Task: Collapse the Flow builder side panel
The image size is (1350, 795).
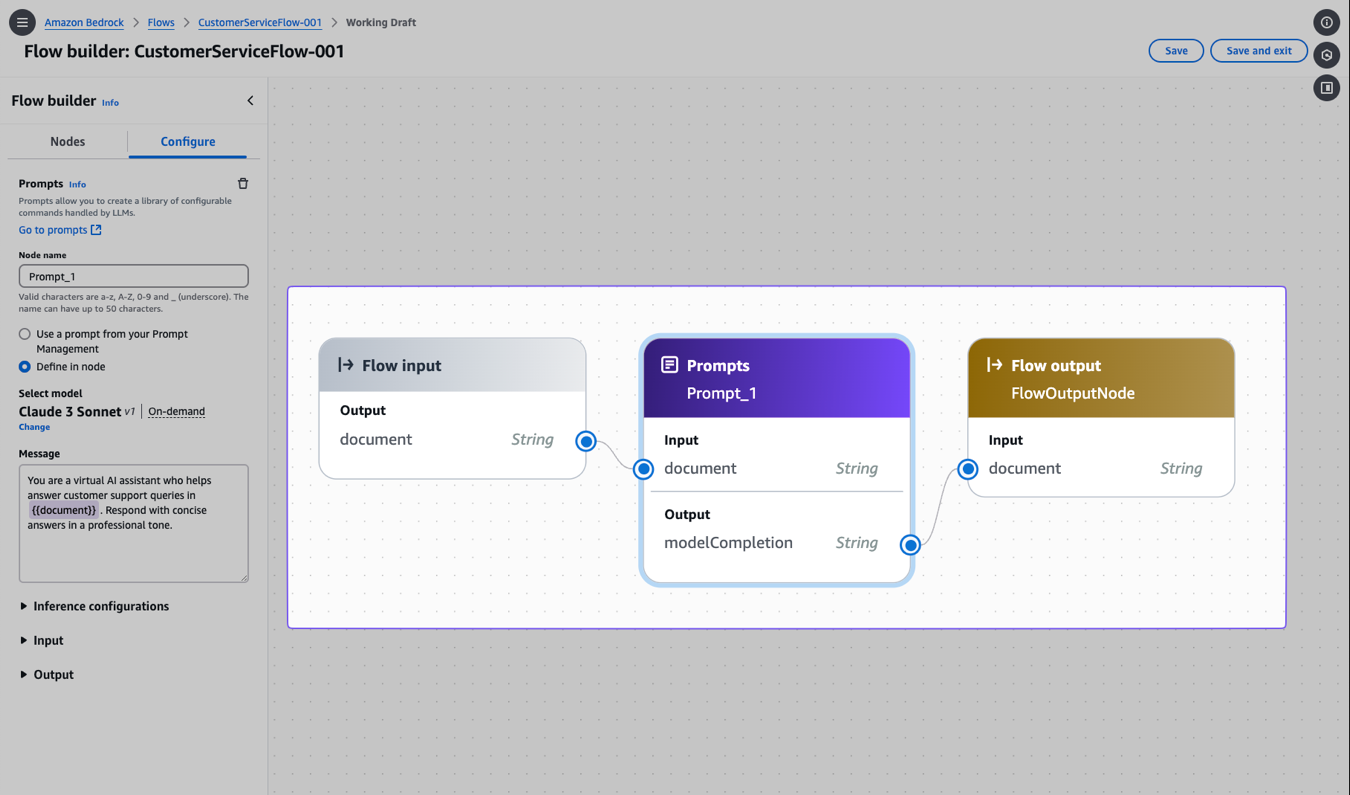Action: 250,101
